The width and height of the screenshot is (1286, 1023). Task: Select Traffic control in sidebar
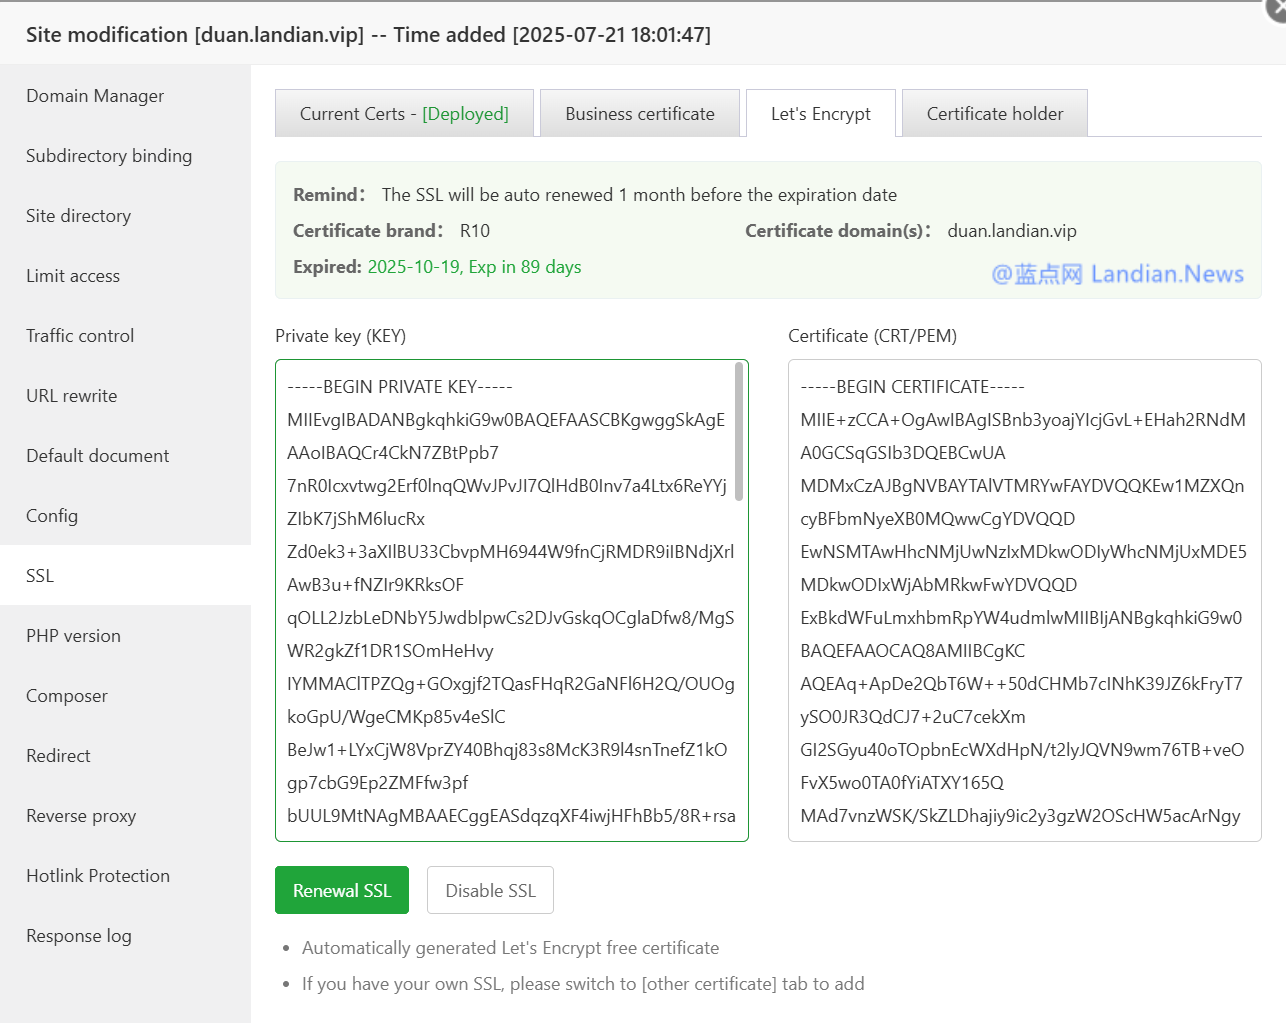coord(80,336)
